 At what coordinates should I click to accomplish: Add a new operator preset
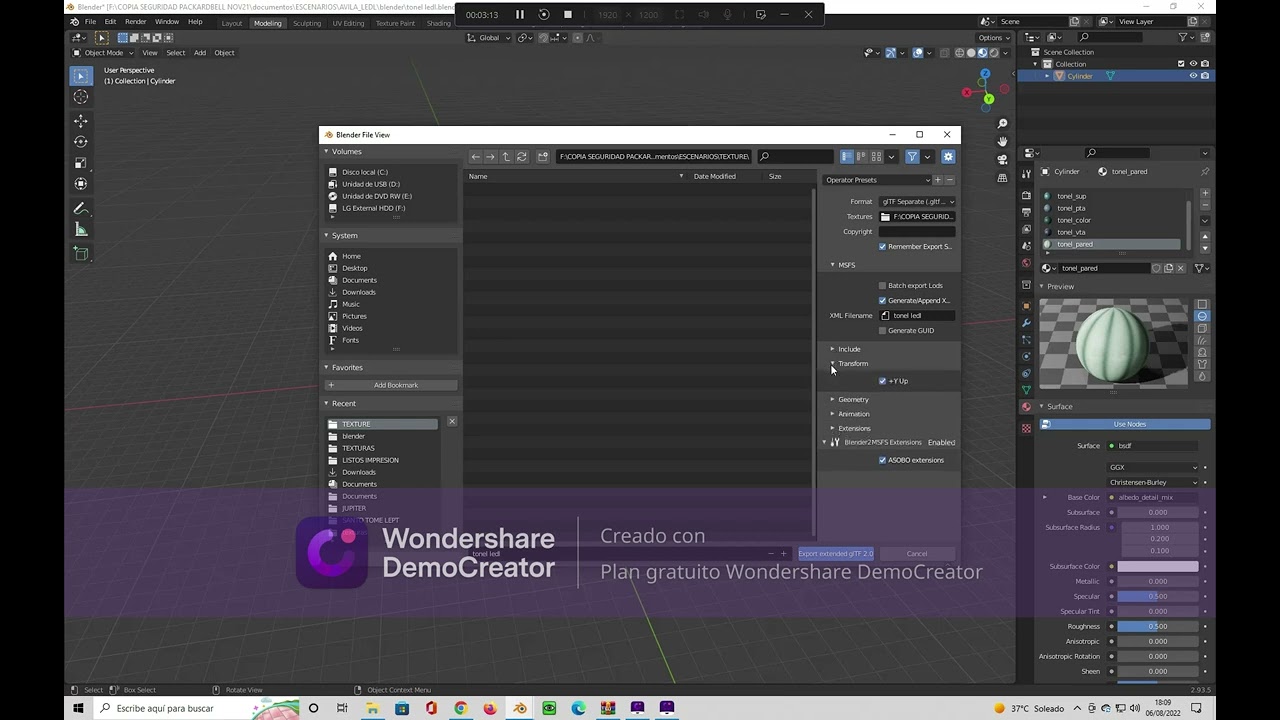(x=938, y=180)
